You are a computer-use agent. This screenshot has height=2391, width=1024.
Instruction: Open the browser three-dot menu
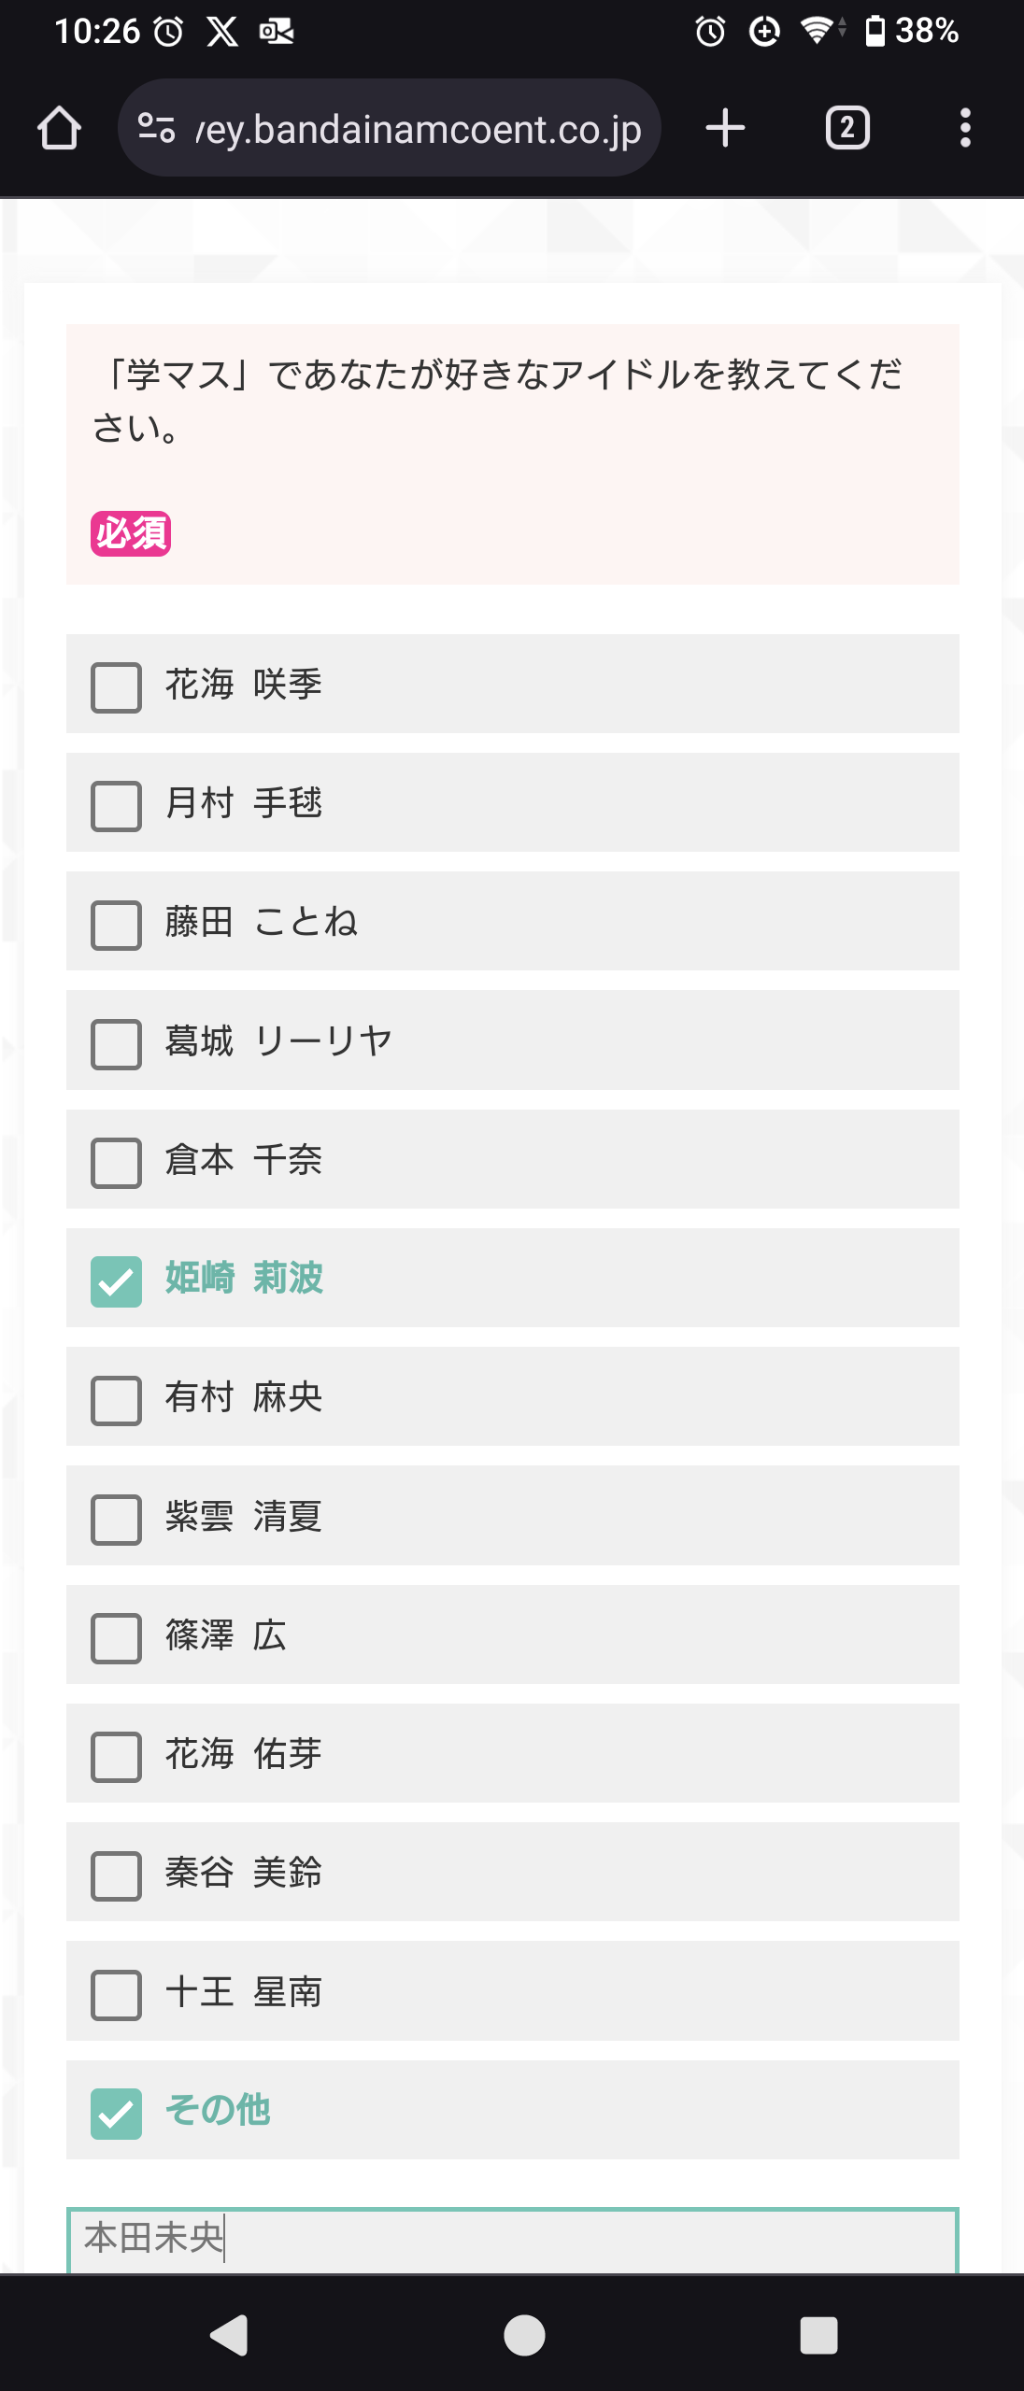coord(965,129)
